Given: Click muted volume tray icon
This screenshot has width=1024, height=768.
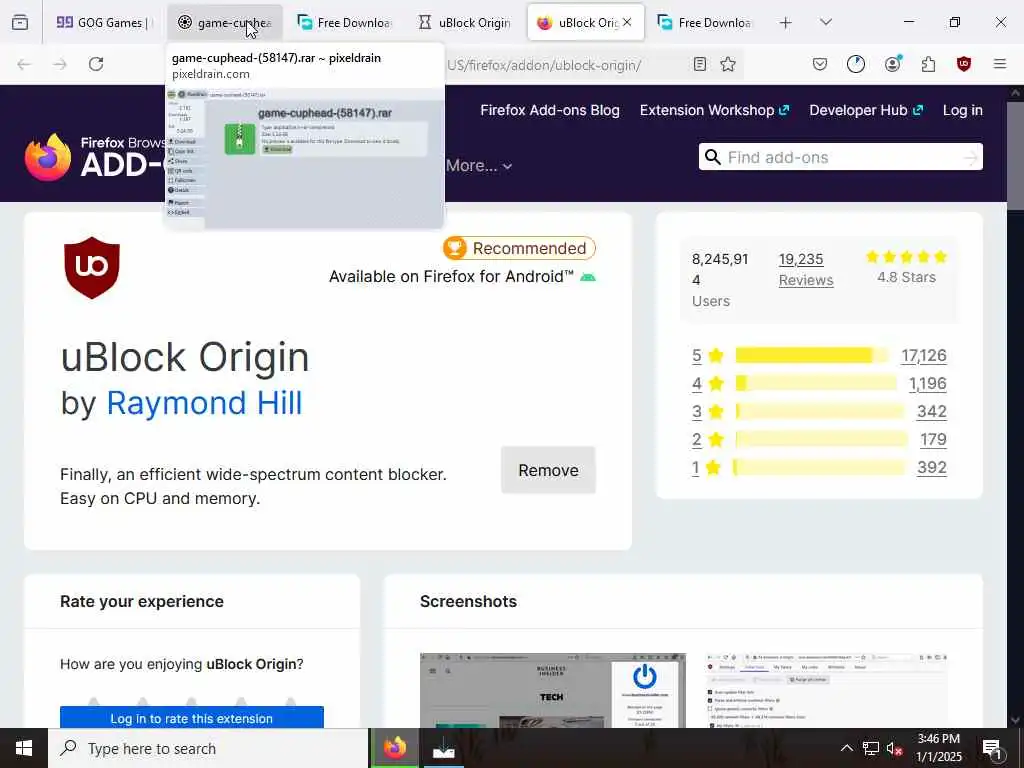Looking at the screenshot, I should tap(895, 748).
